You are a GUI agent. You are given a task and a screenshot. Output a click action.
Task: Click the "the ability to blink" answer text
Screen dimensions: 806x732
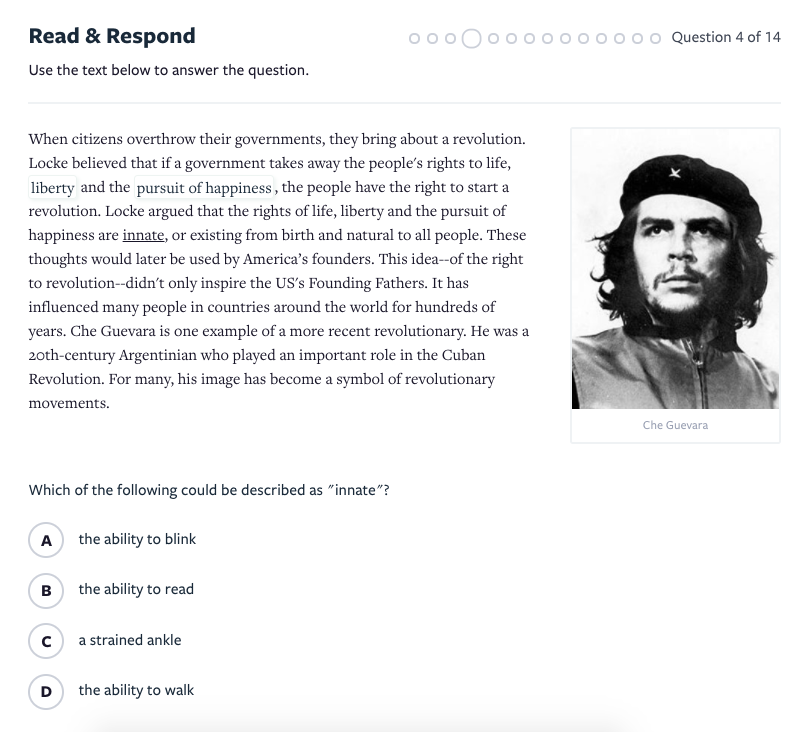point(137,540)
